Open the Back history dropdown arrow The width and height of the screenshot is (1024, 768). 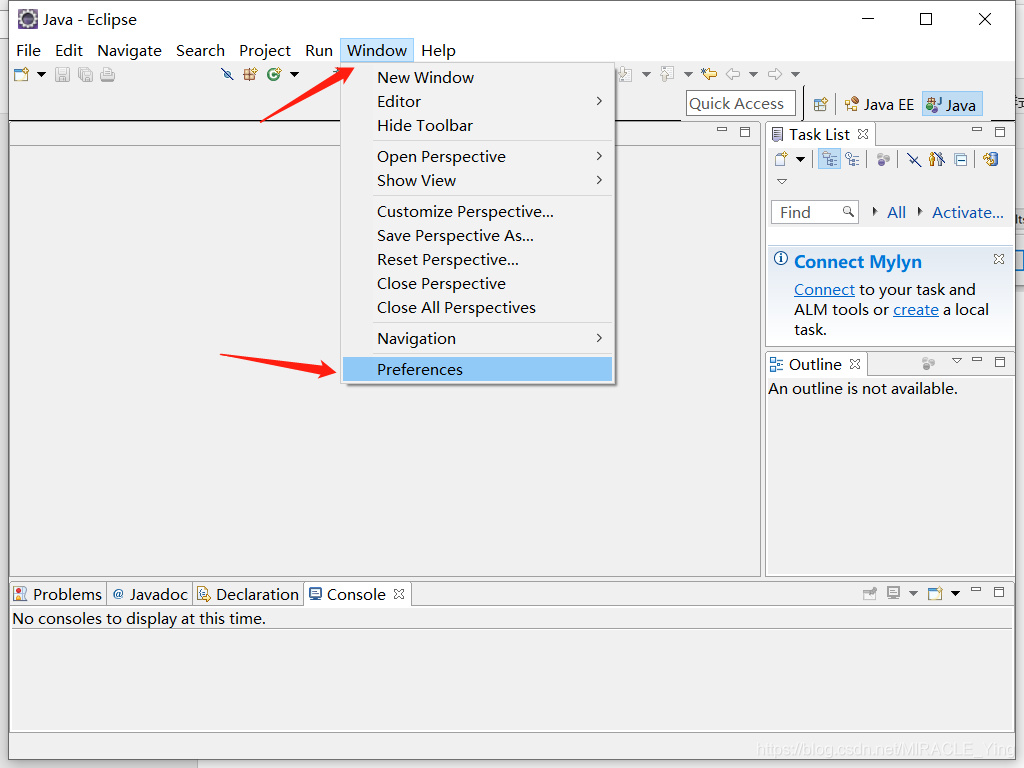(753, 74)
